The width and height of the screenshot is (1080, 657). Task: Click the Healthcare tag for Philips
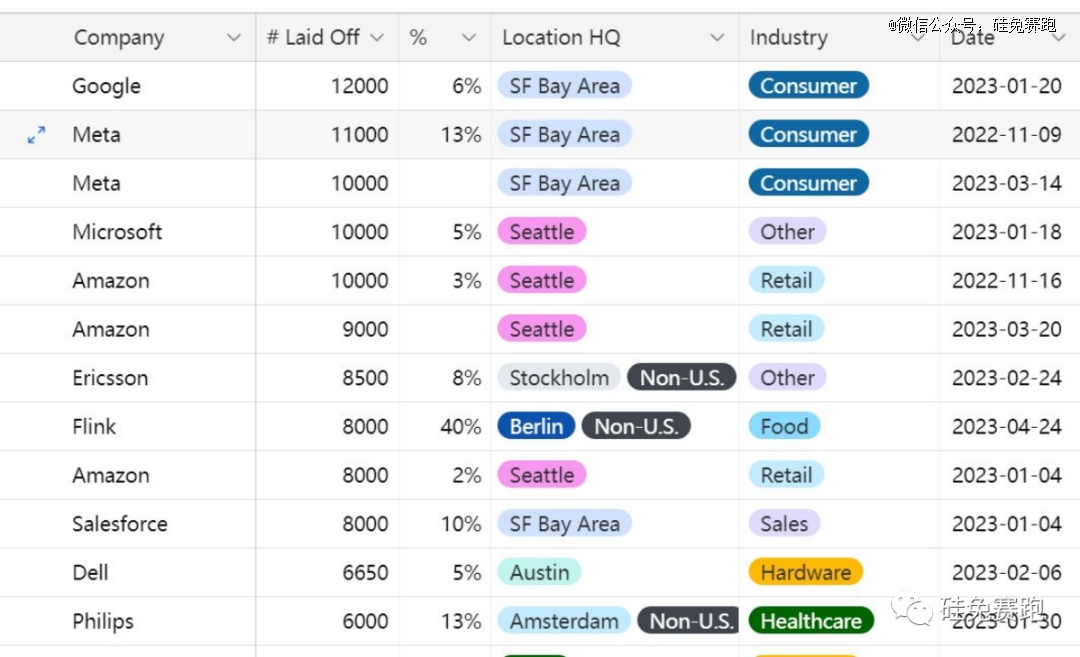point(811,621)
